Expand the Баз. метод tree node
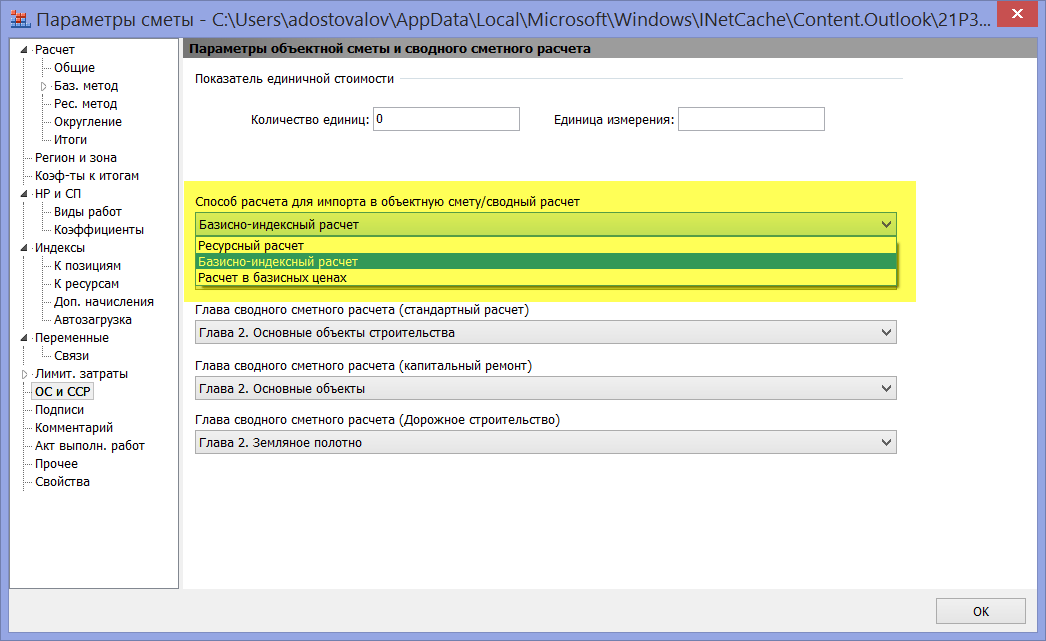1046x641 pixels. [x=43, y=87]
